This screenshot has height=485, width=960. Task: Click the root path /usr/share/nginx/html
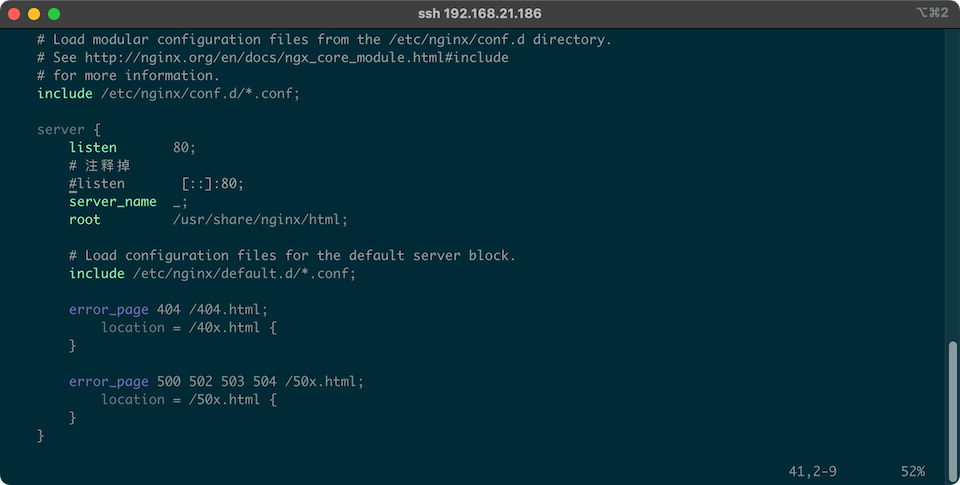click(260, 220)
